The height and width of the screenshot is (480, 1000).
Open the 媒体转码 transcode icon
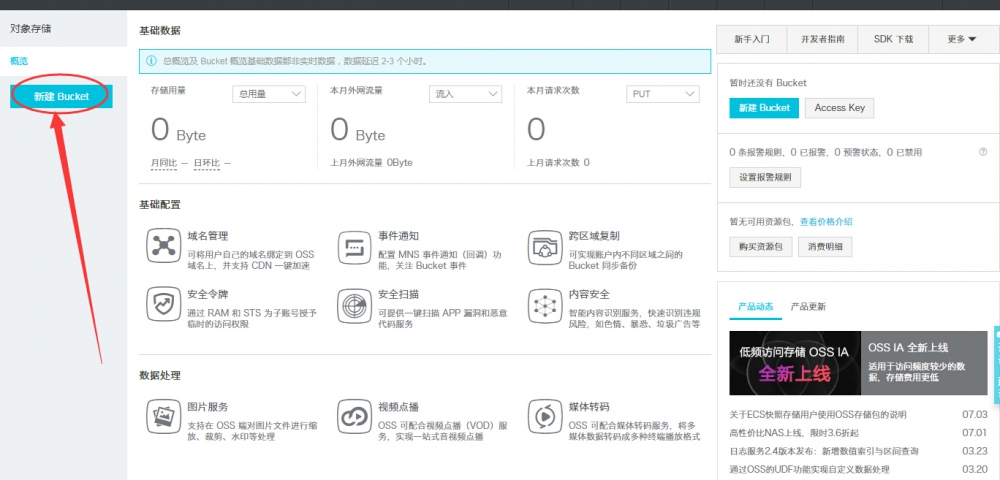click(x=545, y=417)
